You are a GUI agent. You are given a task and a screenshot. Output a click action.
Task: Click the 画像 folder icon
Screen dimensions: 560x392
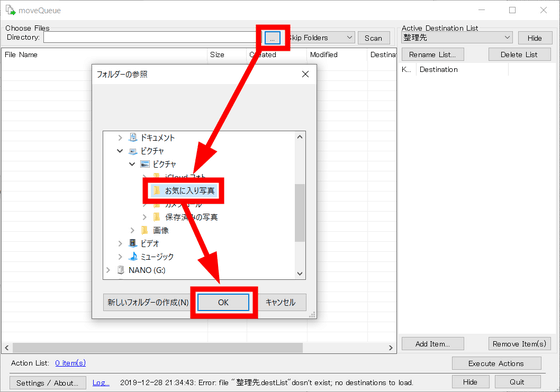pyautogui.click(x=144, y=230)
